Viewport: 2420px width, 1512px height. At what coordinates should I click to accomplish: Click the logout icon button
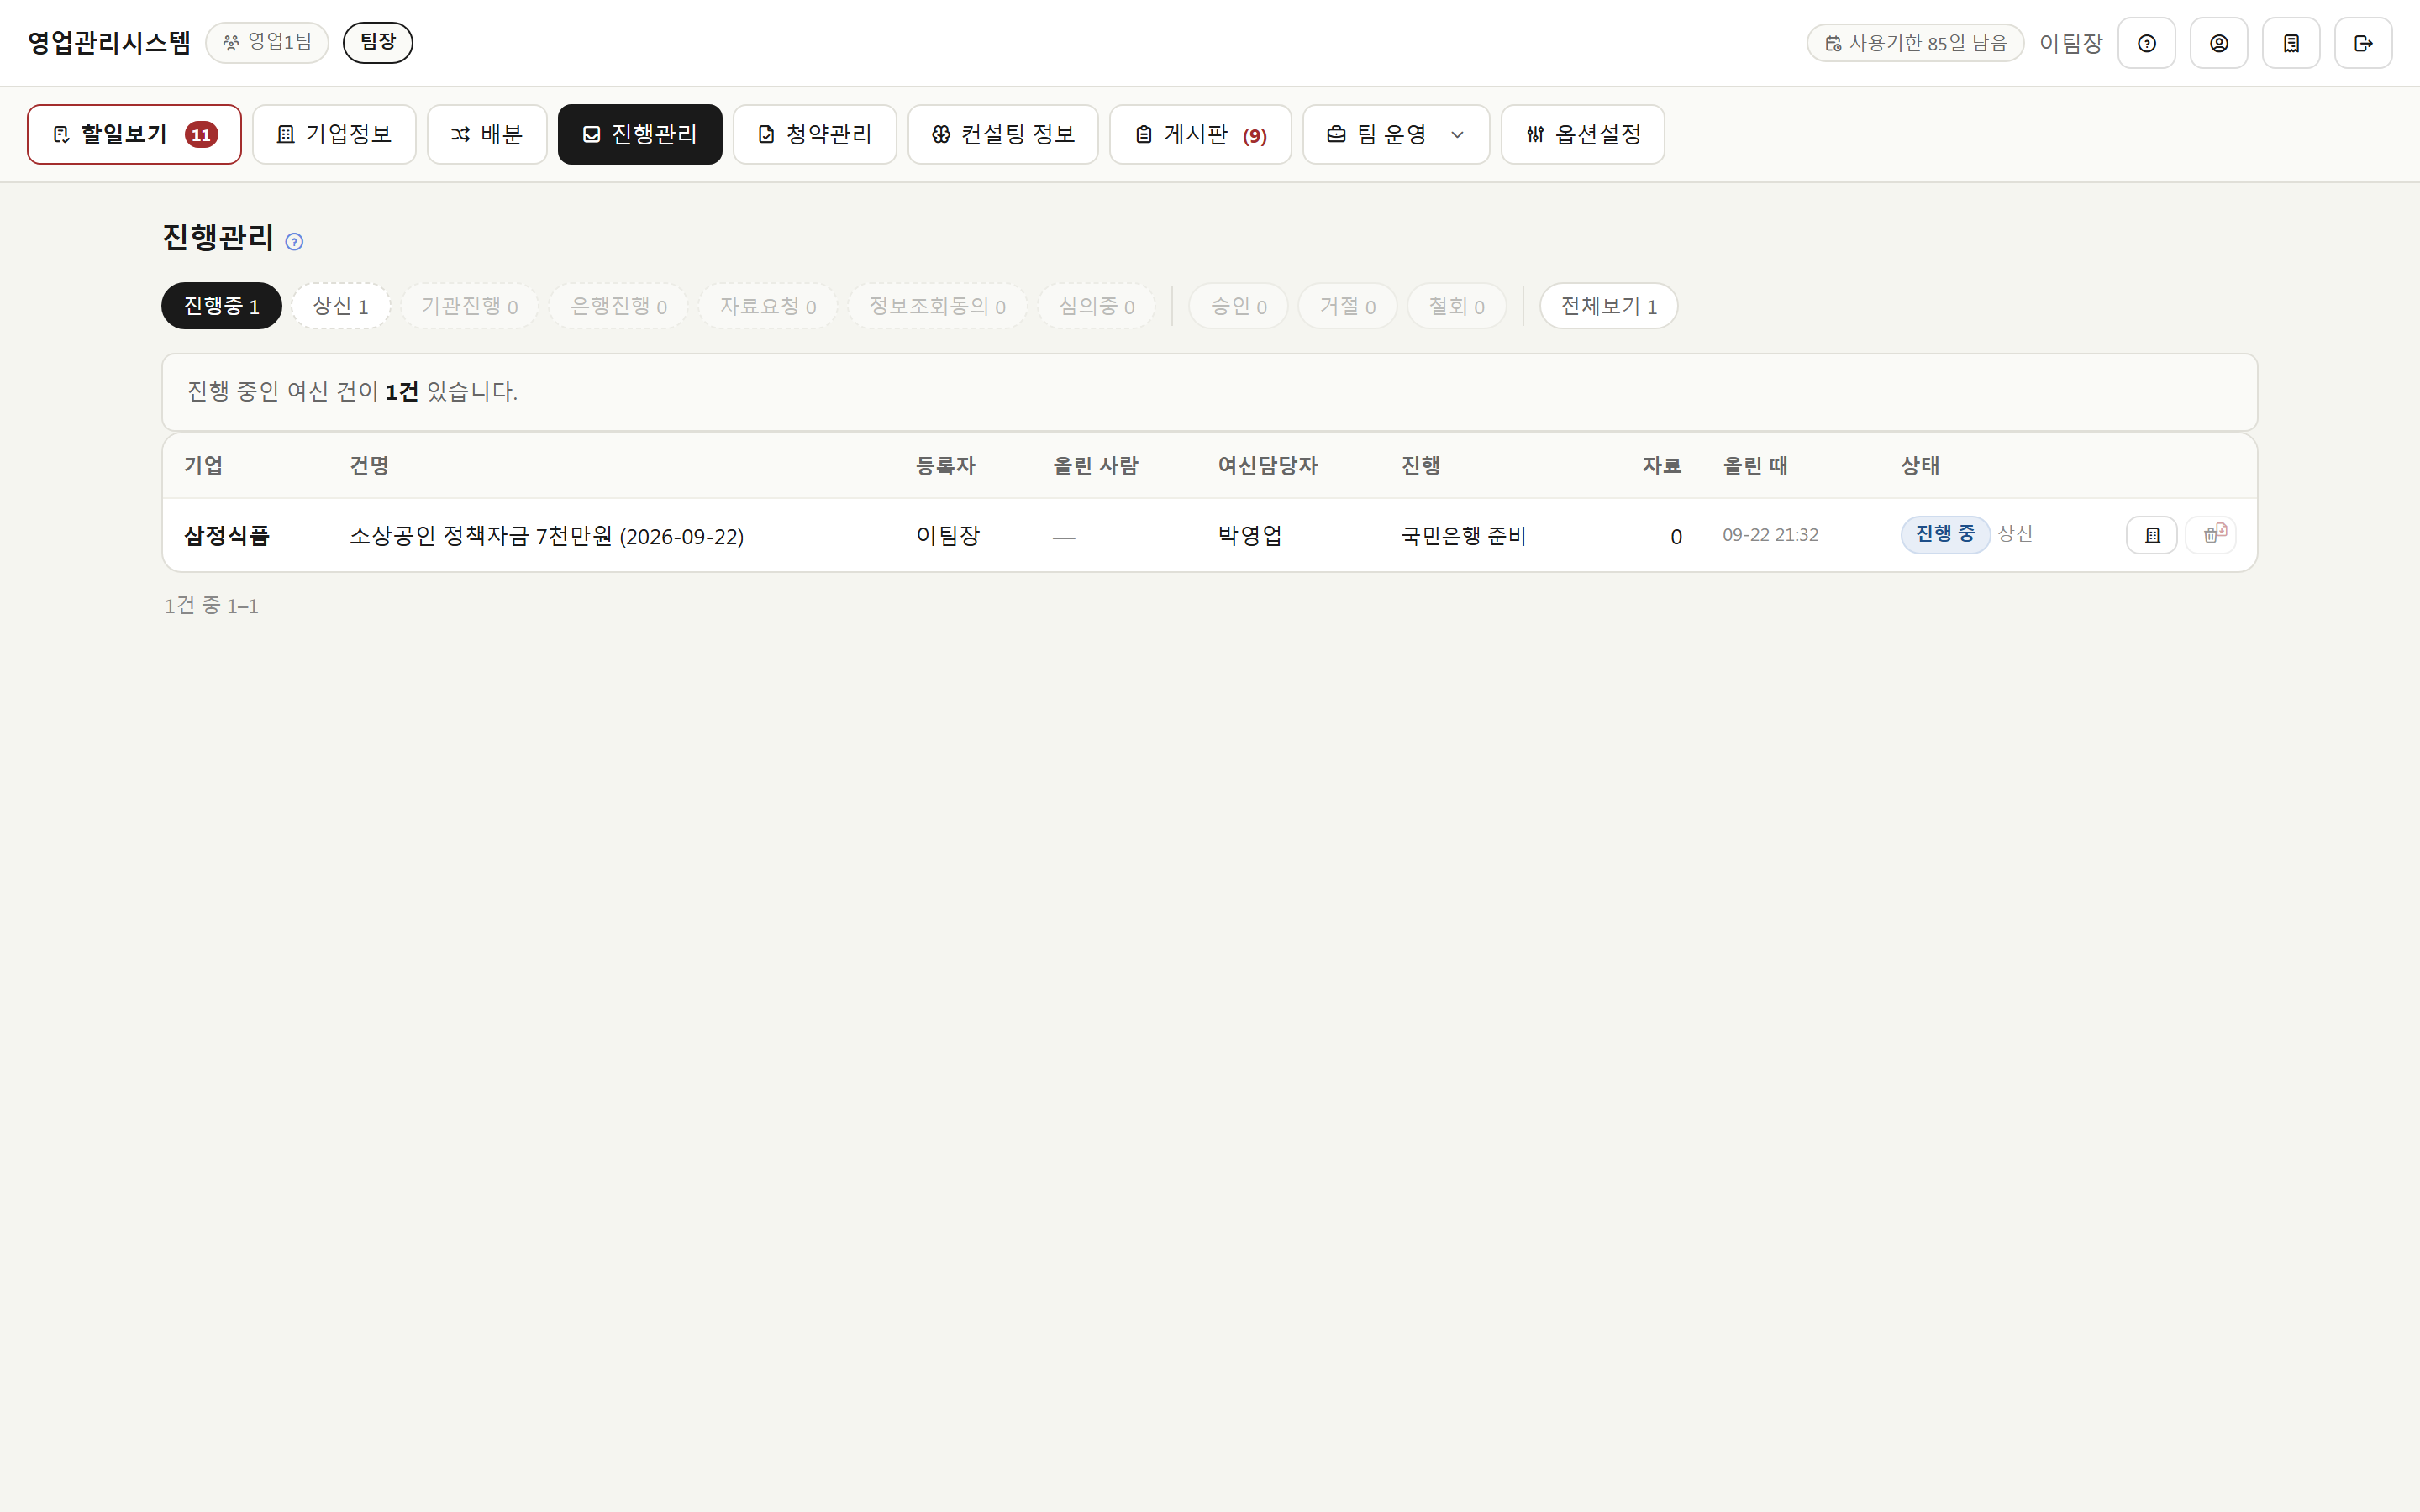[x=2363, y=43]
